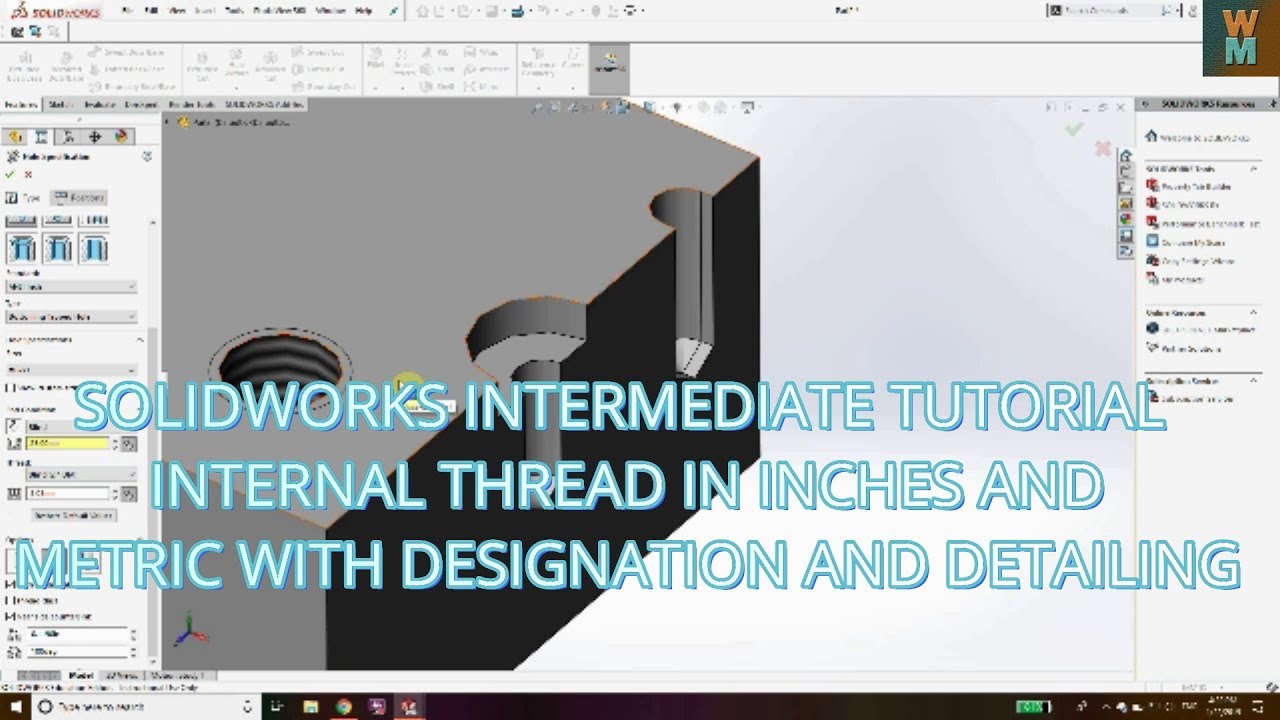Click the blind hole depth stepper arrows
The height and width of the screenshot is (720, 1280).
pyautogui.click(x=114, y=443)
